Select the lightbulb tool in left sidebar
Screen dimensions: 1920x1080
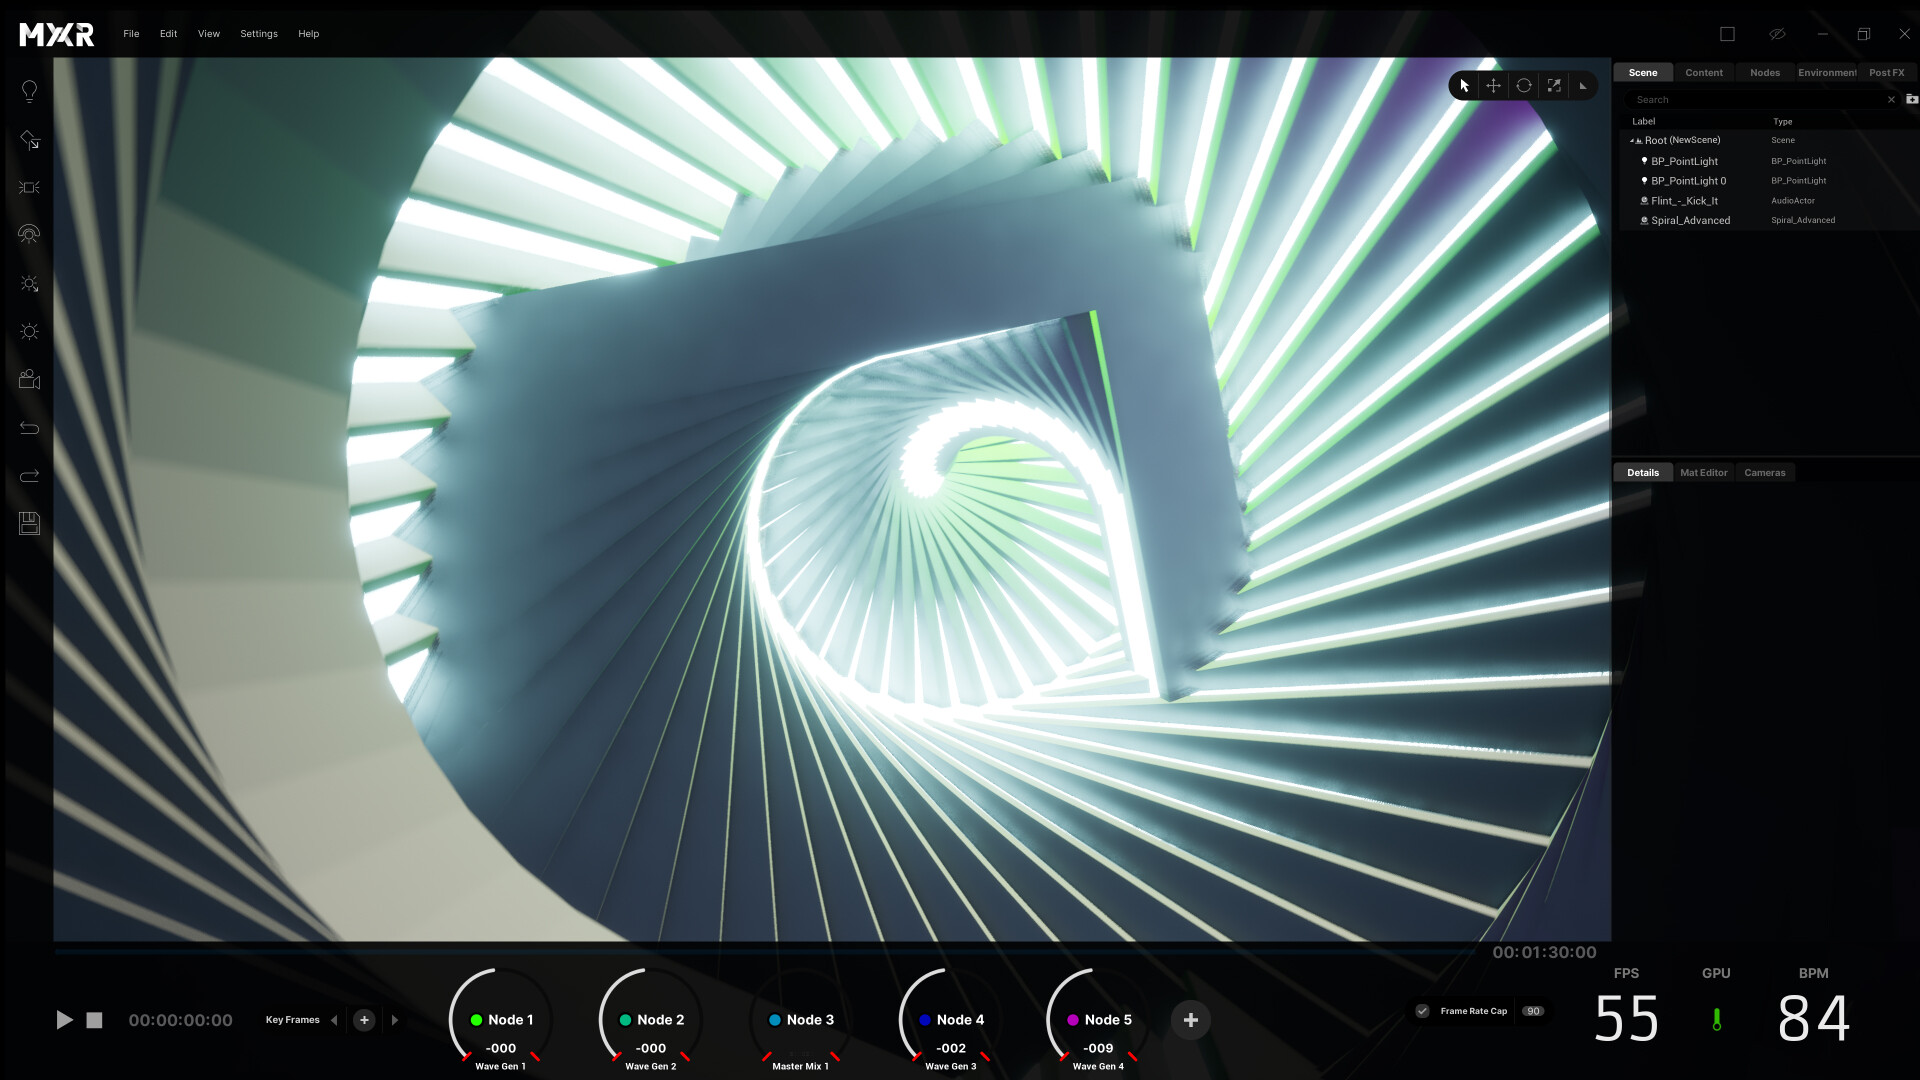29,90
